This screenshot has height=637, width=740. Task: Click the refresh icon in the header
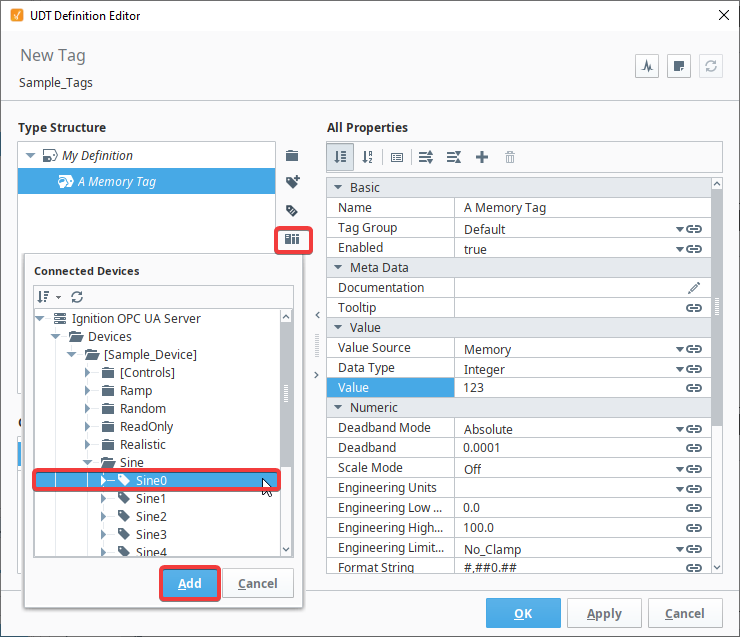point(711,66)
